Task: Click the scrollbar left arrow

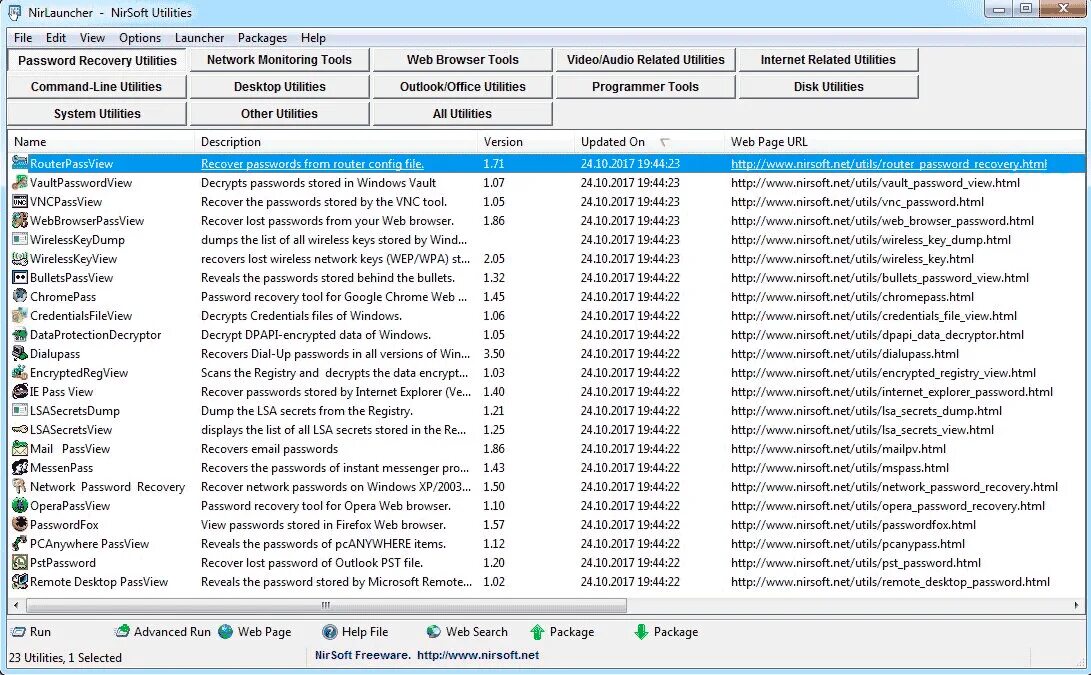Action: pyautogui.click(x=16, y=605)
